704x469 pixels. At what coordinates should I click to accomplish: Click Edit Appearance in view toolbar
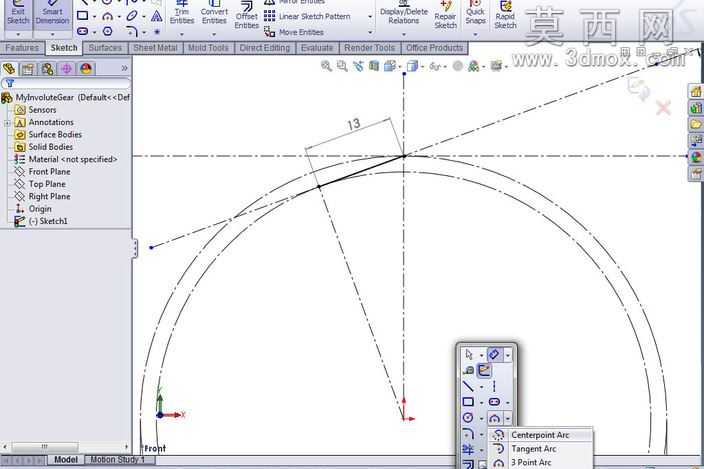click(458, 66)
